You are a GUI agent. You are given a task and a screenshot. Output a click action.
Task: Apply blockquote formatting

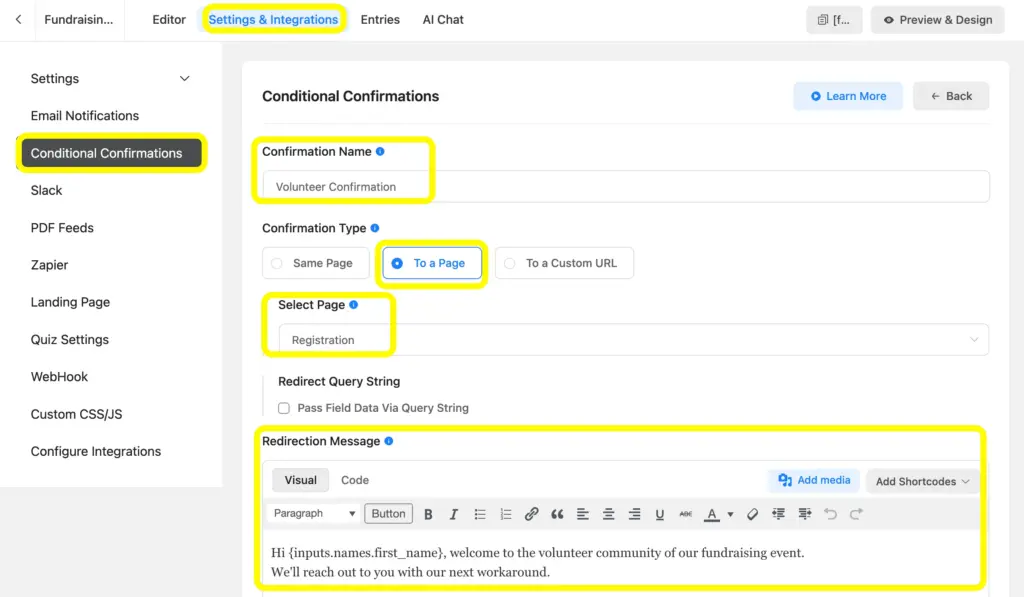coord(557,514)
